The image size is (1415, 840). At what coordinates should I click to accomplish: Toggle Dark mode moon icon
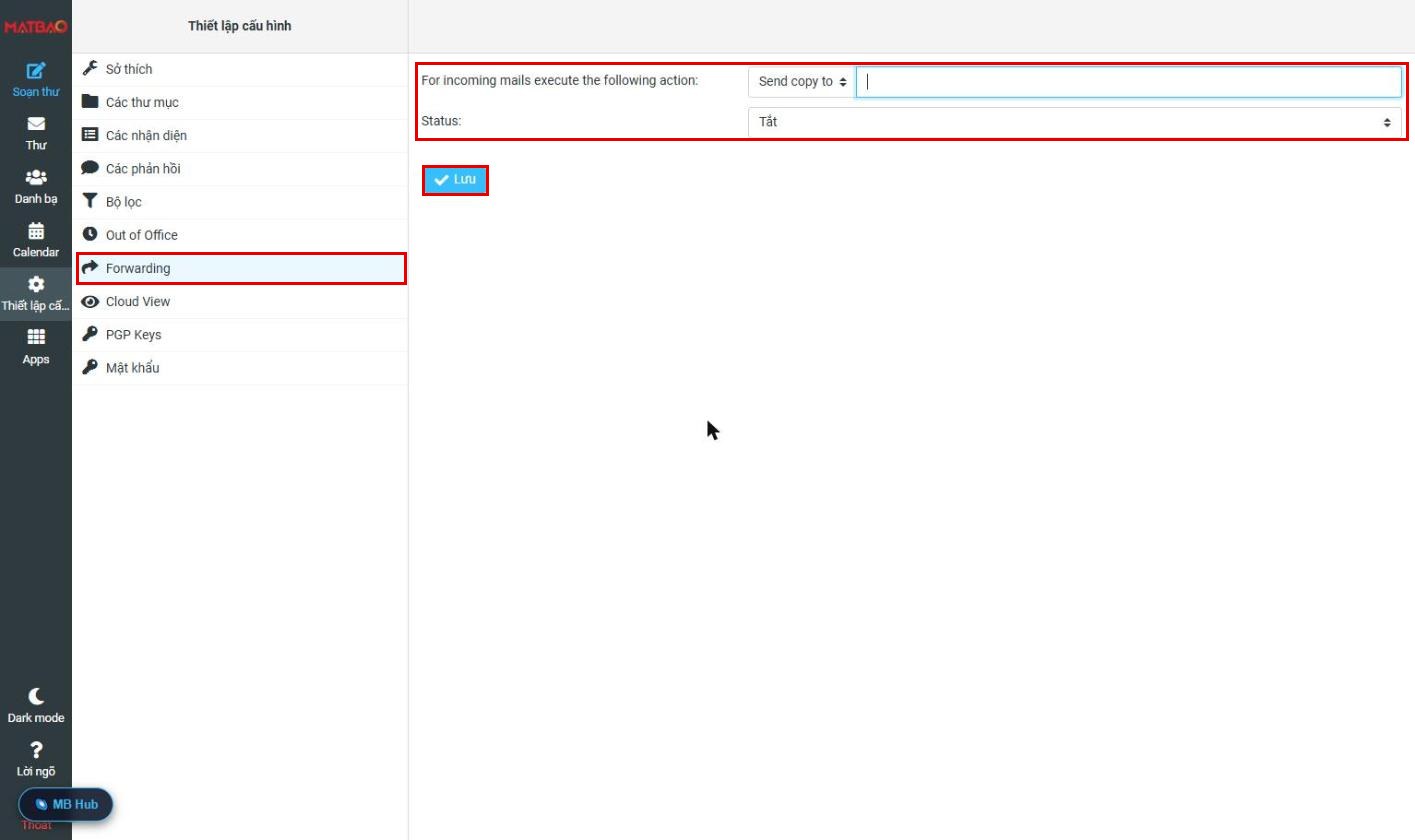(x=36, y=696)
